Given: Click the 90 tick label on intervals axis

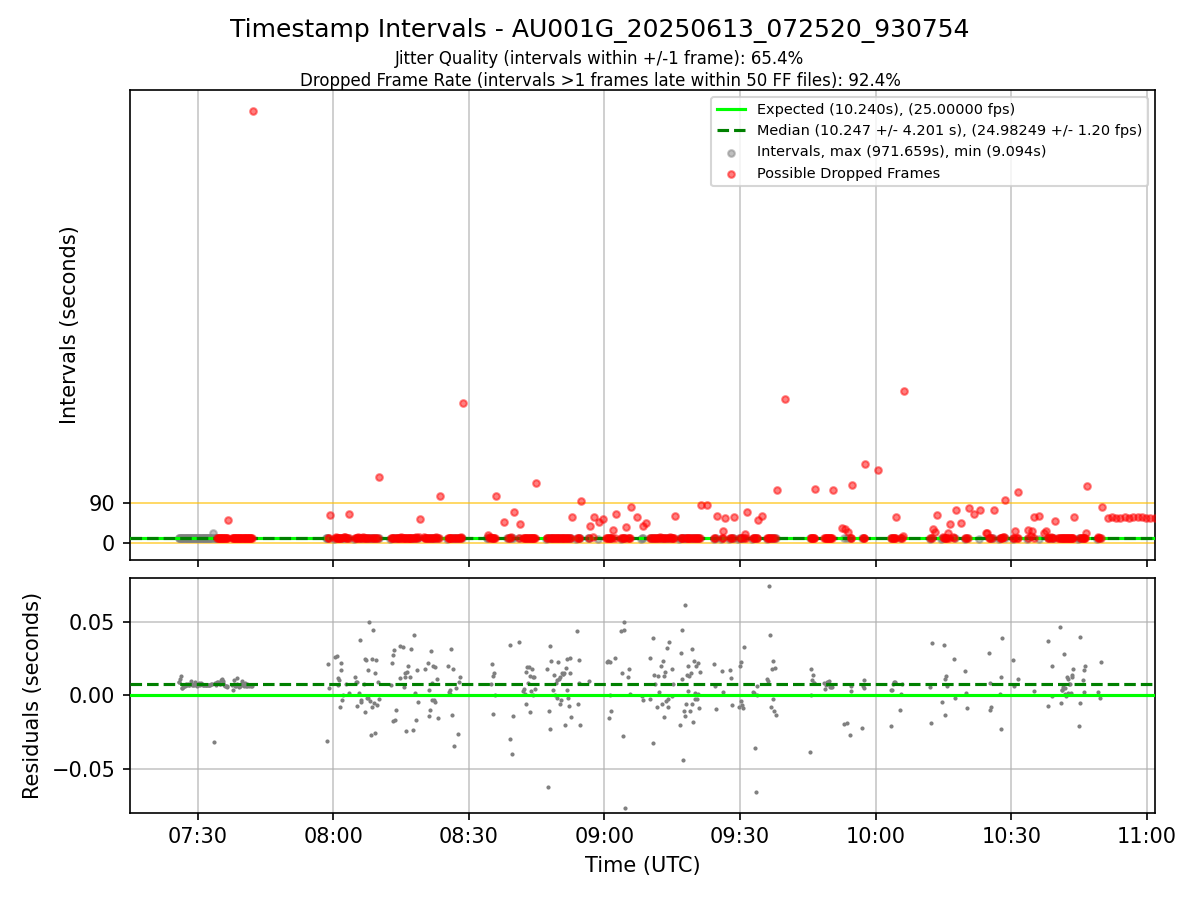Looking at the screenshot, I should 103,503.
